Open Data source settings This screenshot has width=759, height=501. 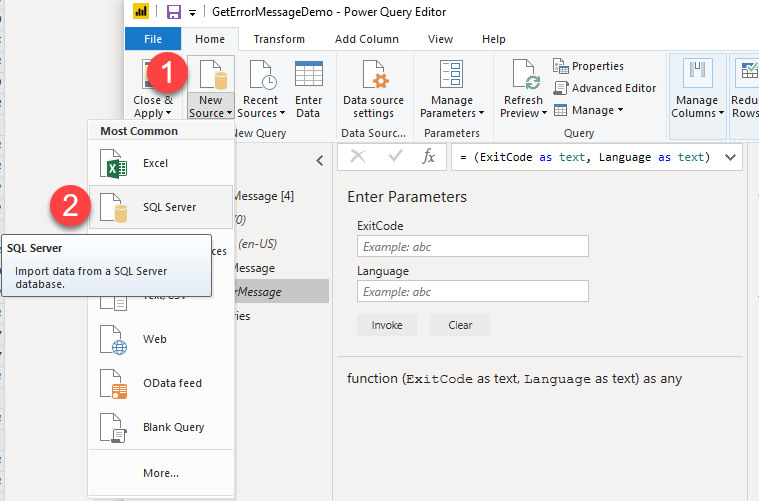[373, 90]
